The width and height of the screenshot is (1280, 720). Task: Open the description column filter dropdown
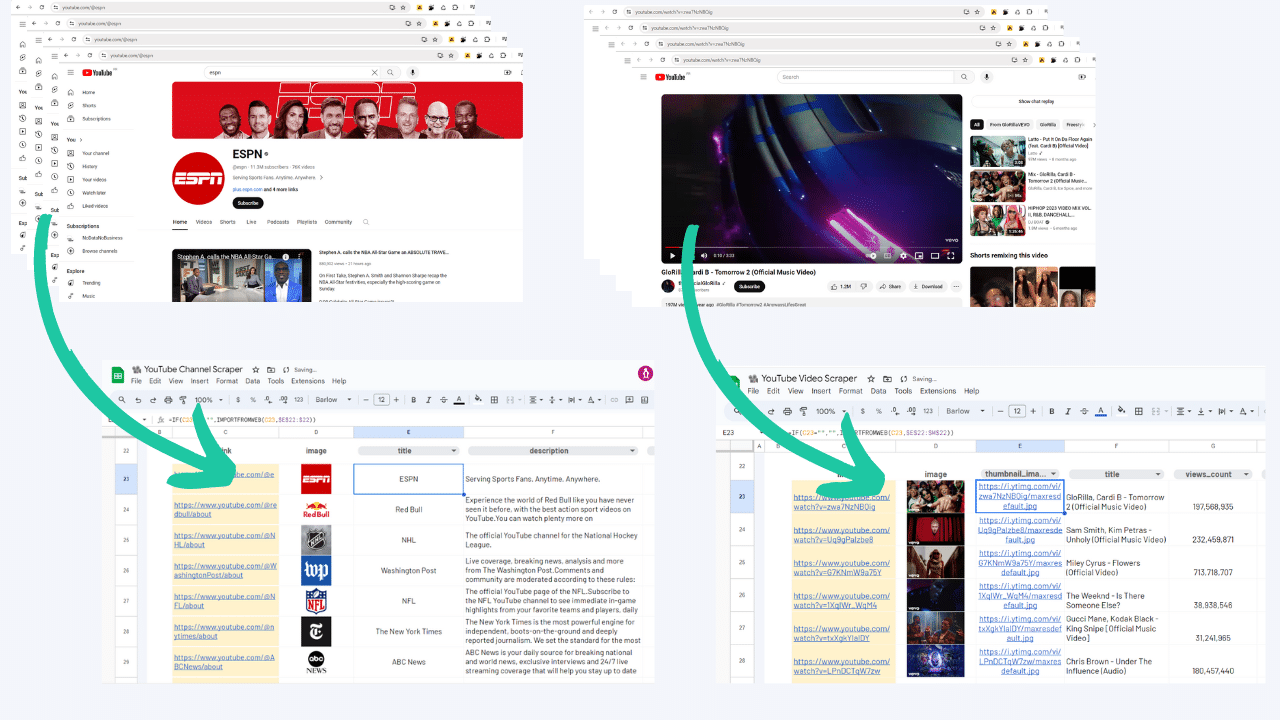point(632,451)
